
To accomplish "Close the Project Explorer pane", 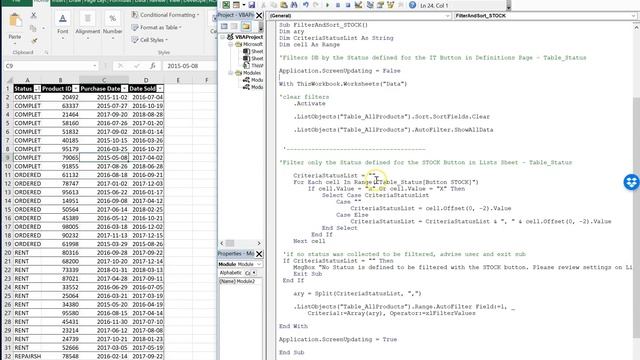I will coord(259,16).
